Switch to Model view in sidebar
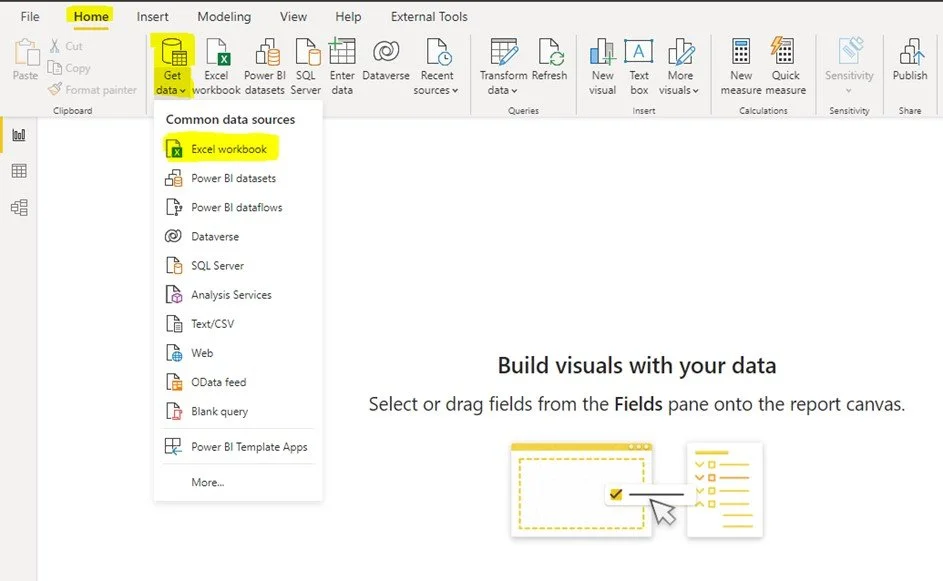 point(19,208)
